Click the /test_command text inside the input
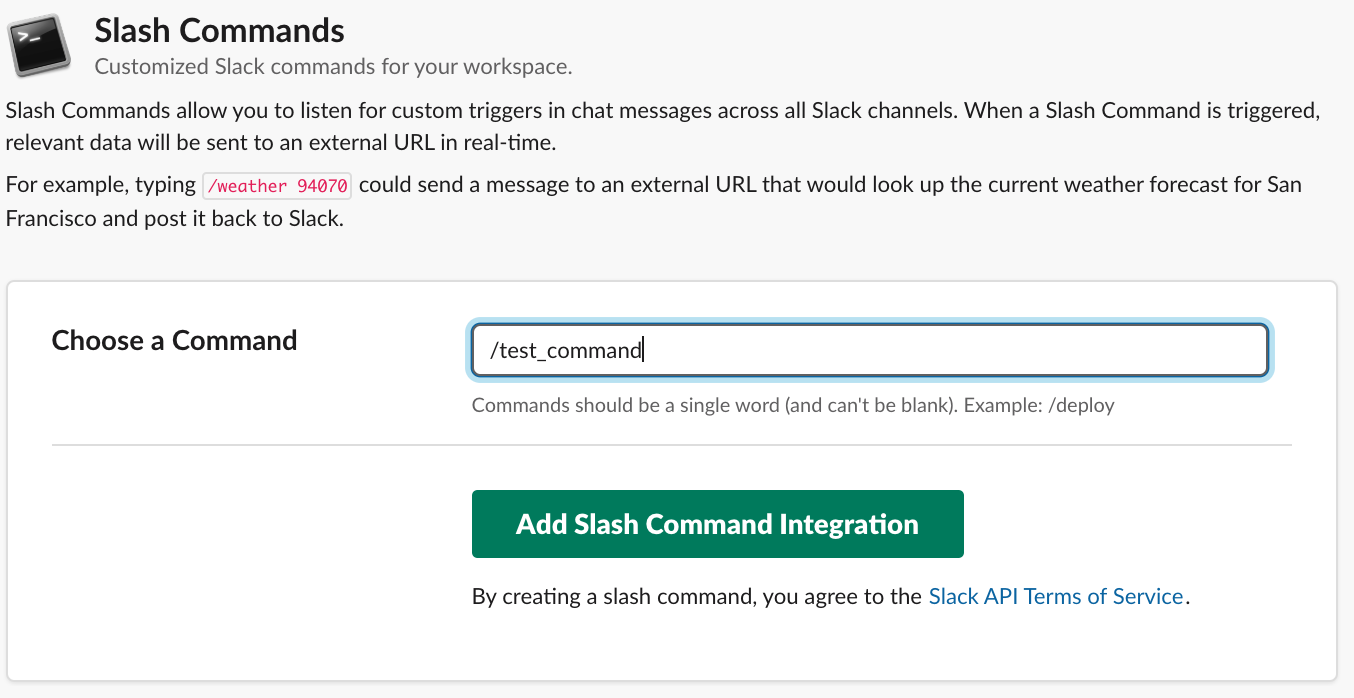The height and width of the screenshot is (698, 1354). tap(565, 351)
